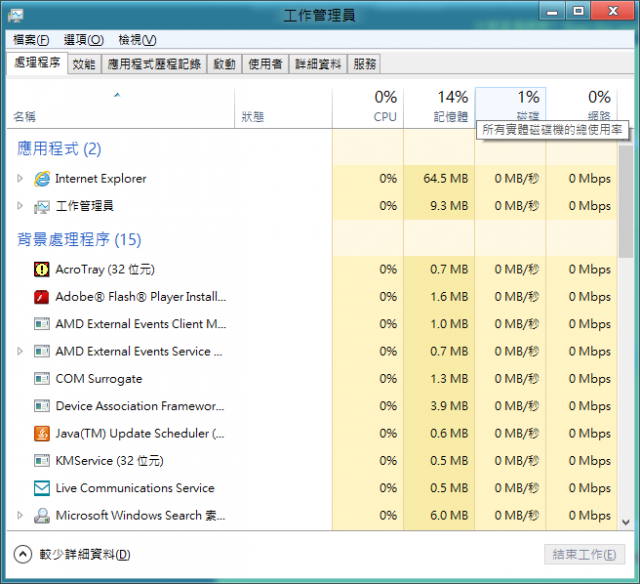Click the COM Surrogate process icon
This screenshot has width=640, height=584.
point(42,379)
